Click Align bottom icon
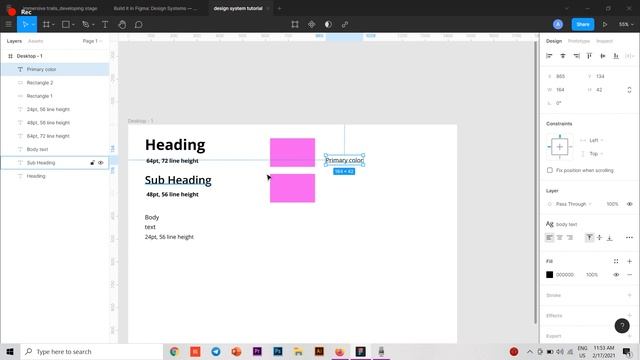The width and height of the screenshot is (640, 360). click(x=616, y=56)
